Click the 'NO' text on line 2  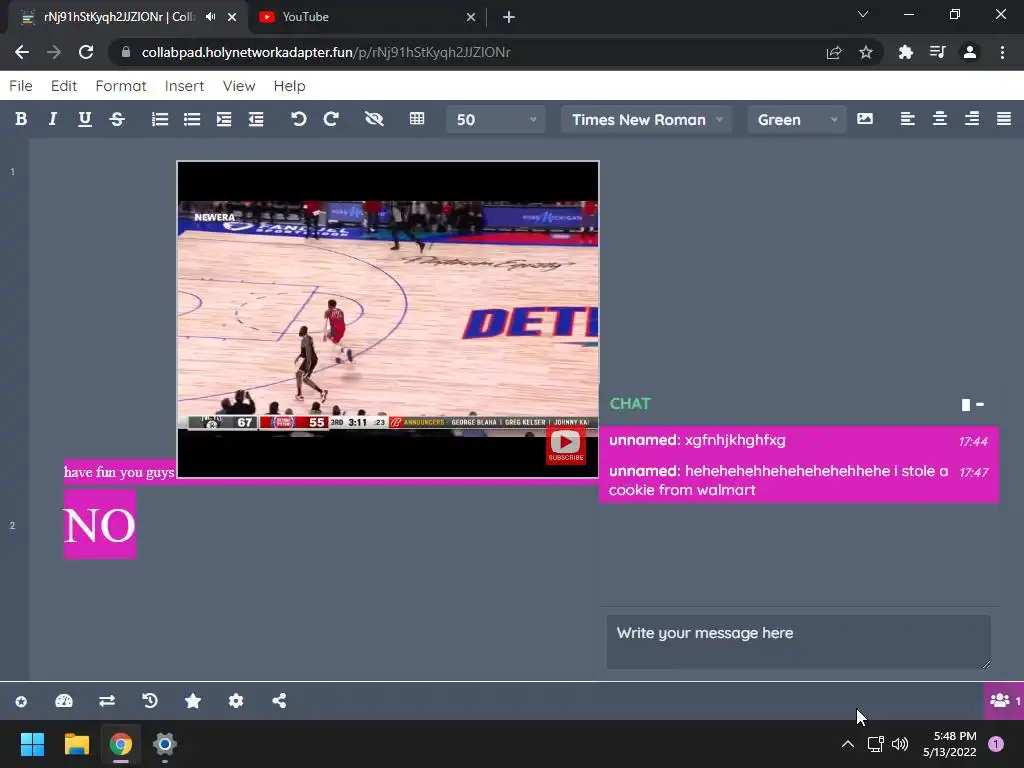pyautogui.click(x=100, y=525)
